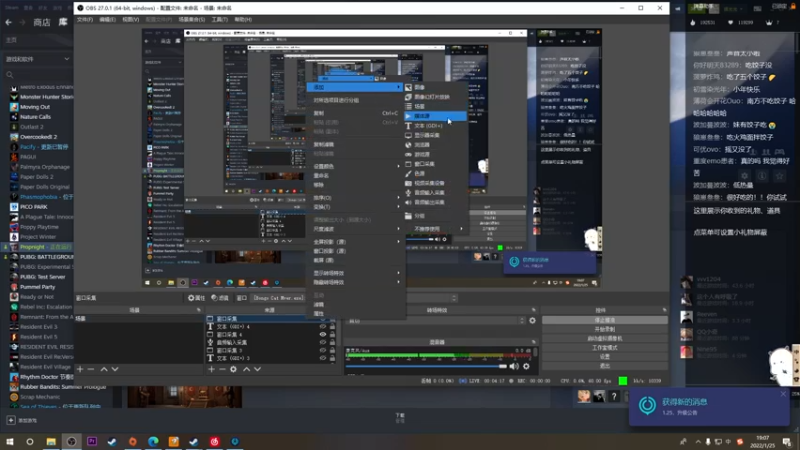The width and height of the screenshot is (800, 450).
Task: Click 滤镜 filters button on source toolbar
Action: [220, 298]
